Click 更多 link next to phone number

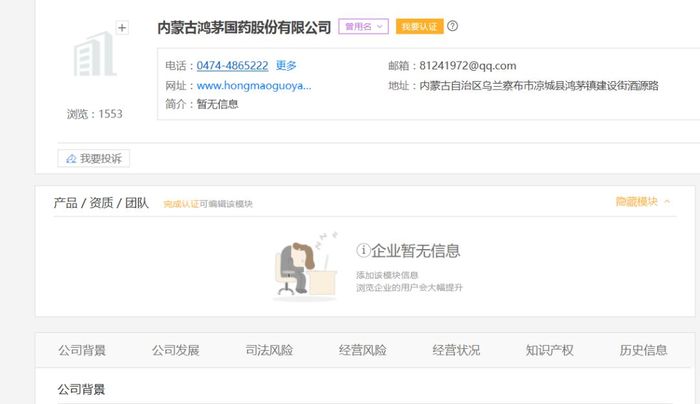pos(286,66)
